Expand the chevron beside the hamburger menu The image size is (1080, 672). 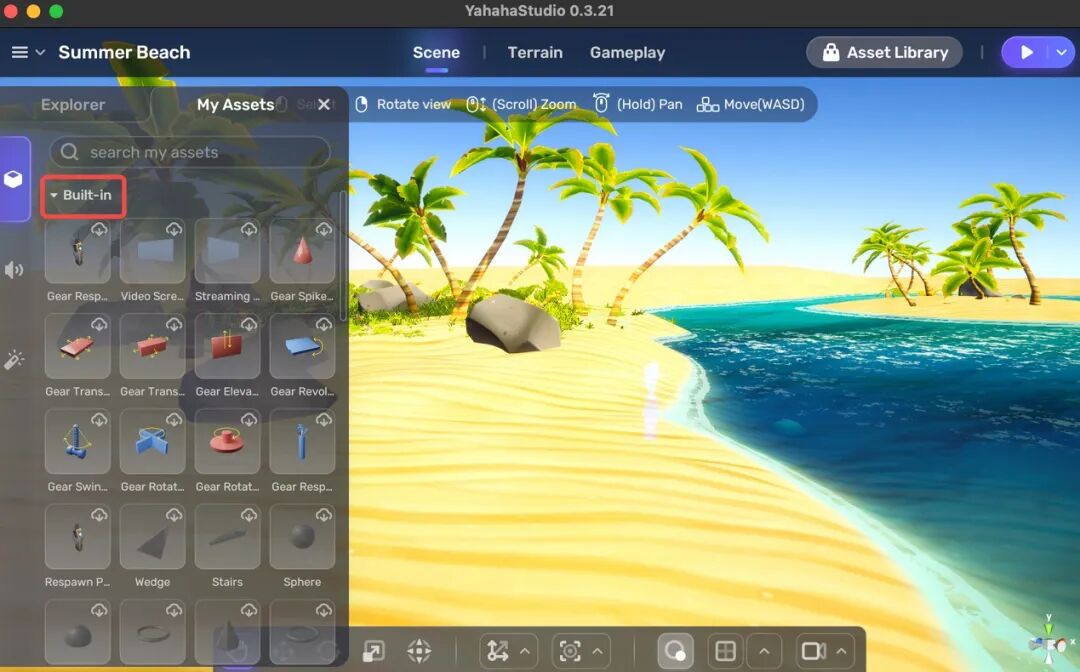tap(40, 52)
